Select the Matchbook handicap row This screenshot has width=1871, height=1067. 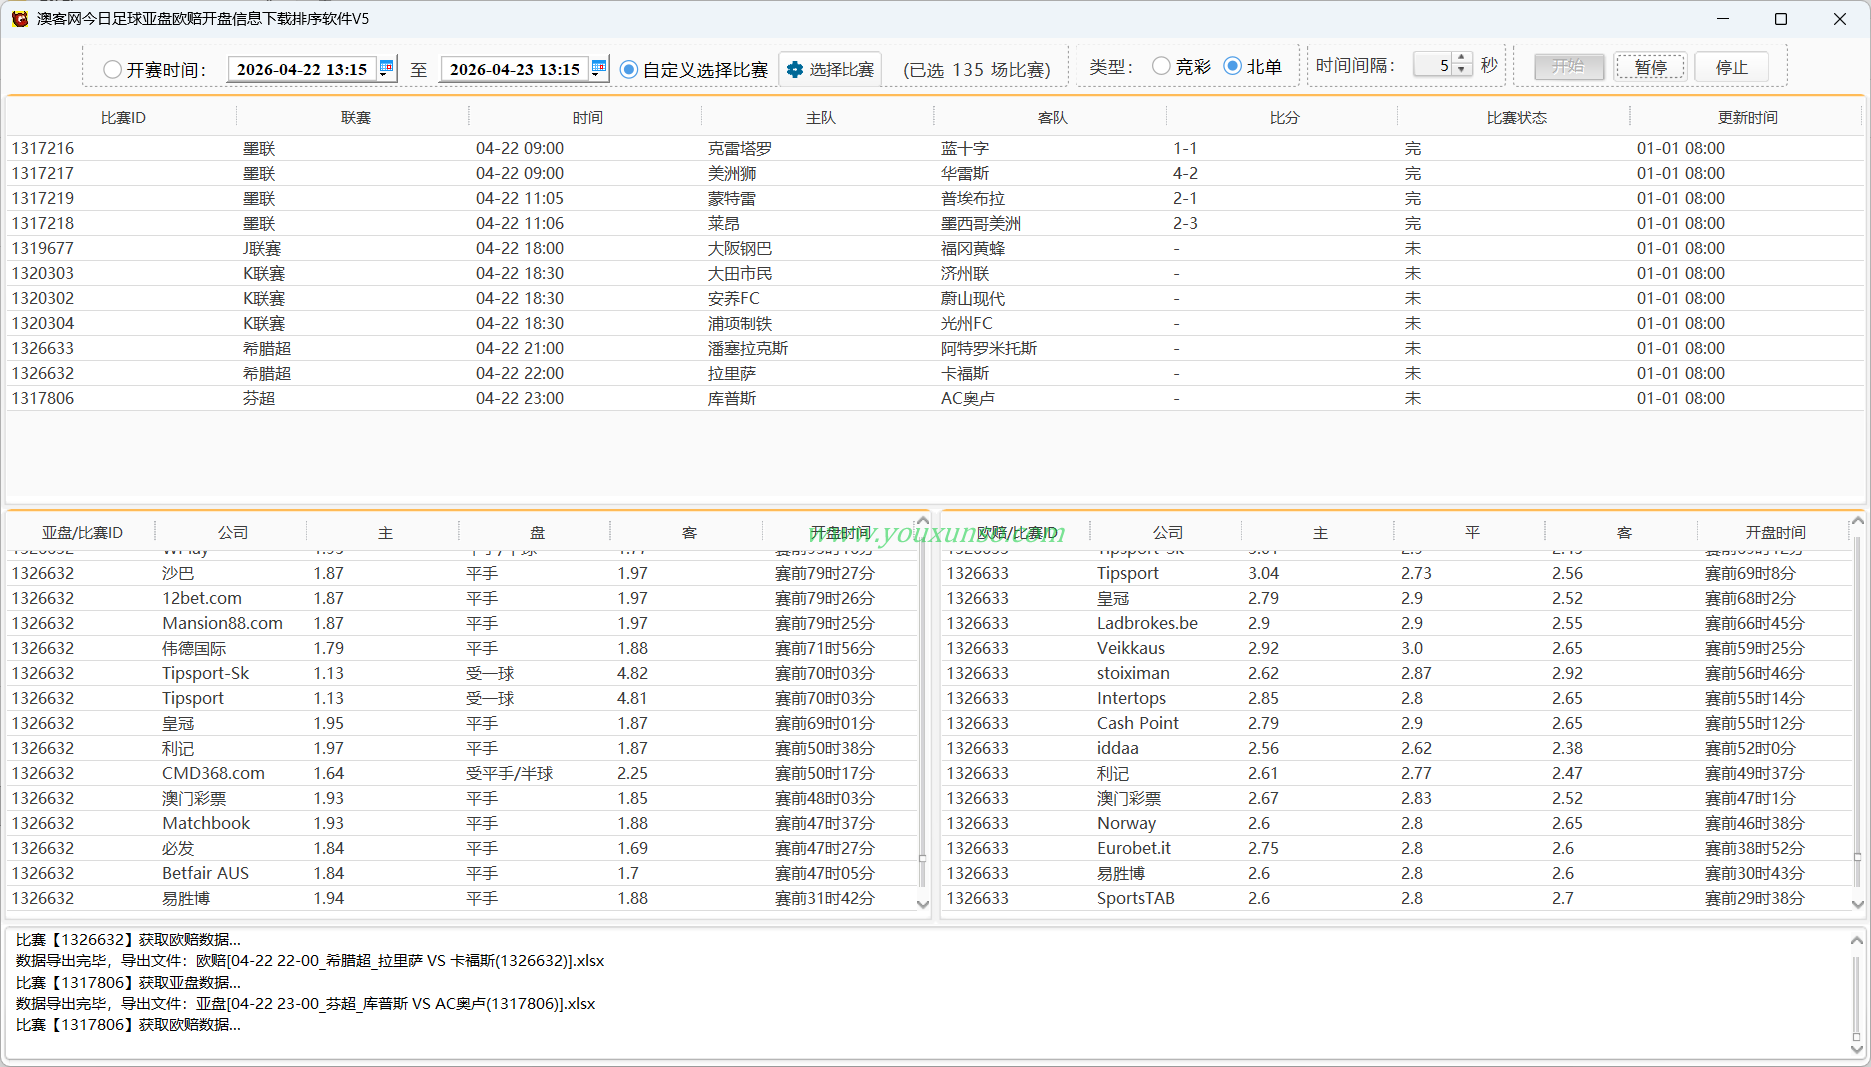(x=462, y=823)
